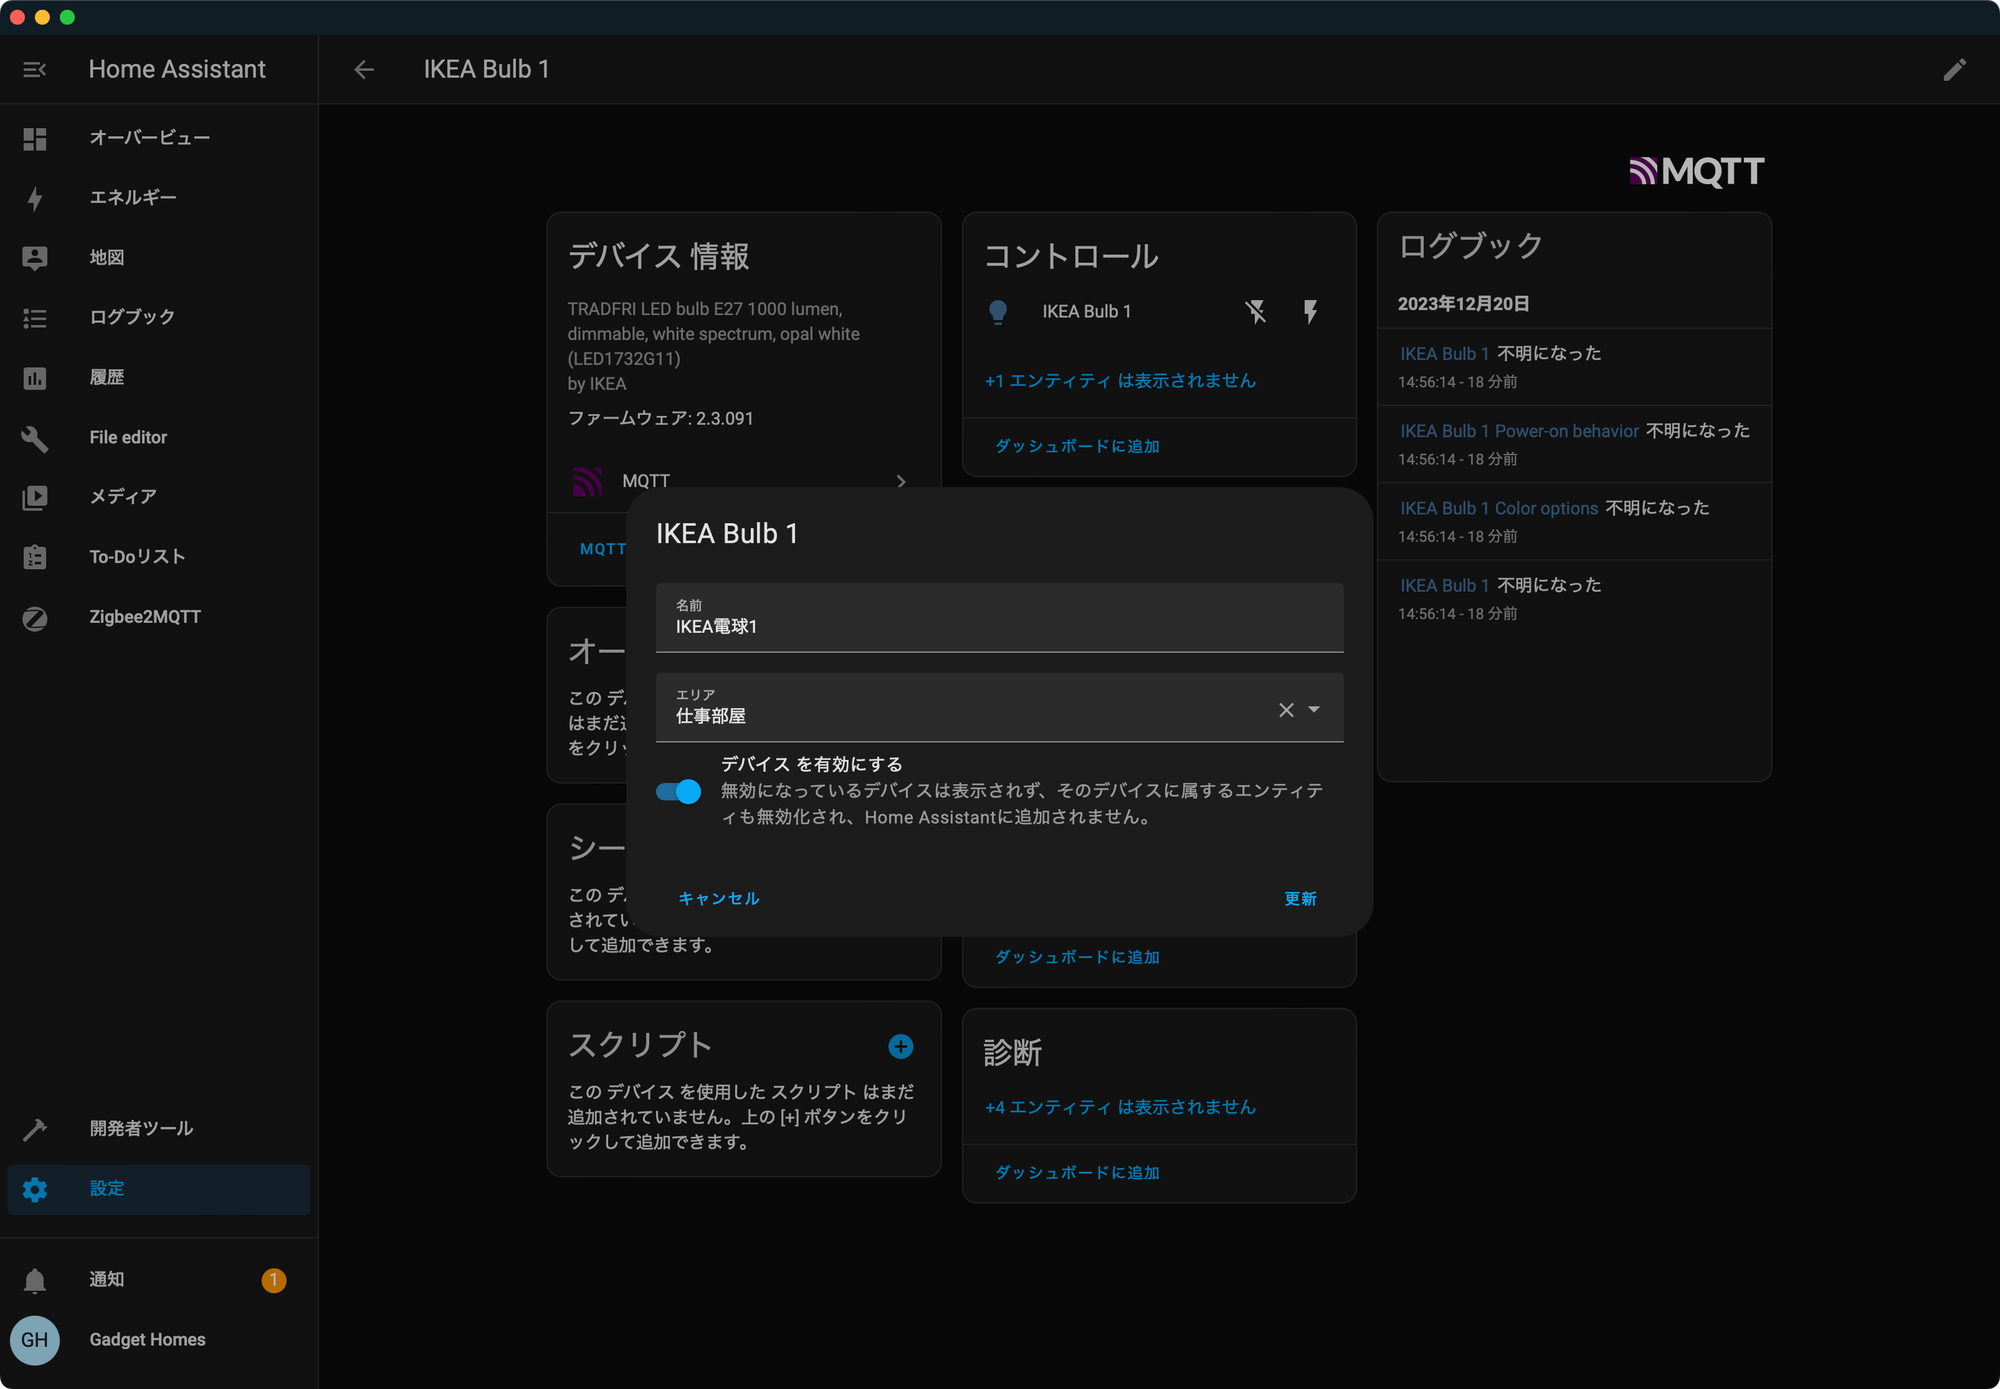Open the オーバービュー dashboard icon

35,139
